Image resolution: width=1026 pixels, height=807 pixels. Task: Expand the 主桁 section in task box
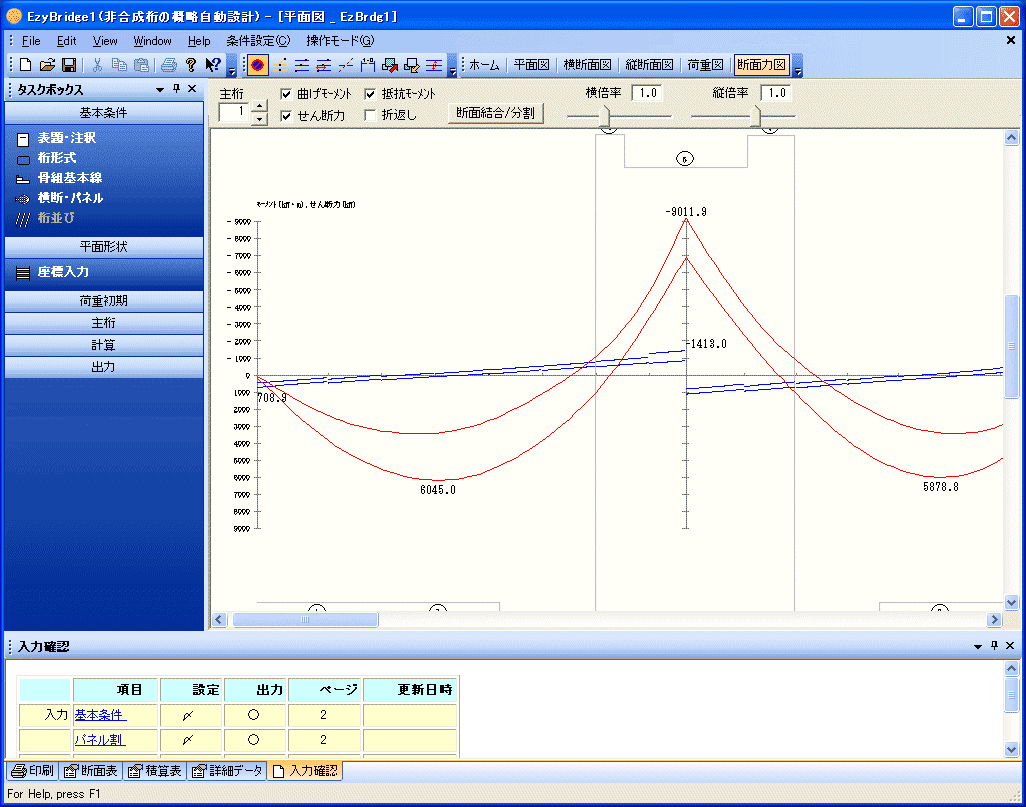click(x=103, y=323)
